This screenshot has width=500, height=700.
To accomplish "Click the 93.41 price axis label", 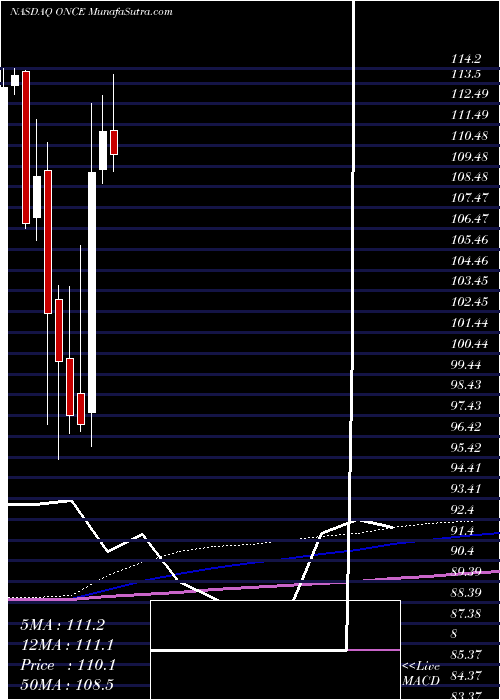I will point(466,490).
